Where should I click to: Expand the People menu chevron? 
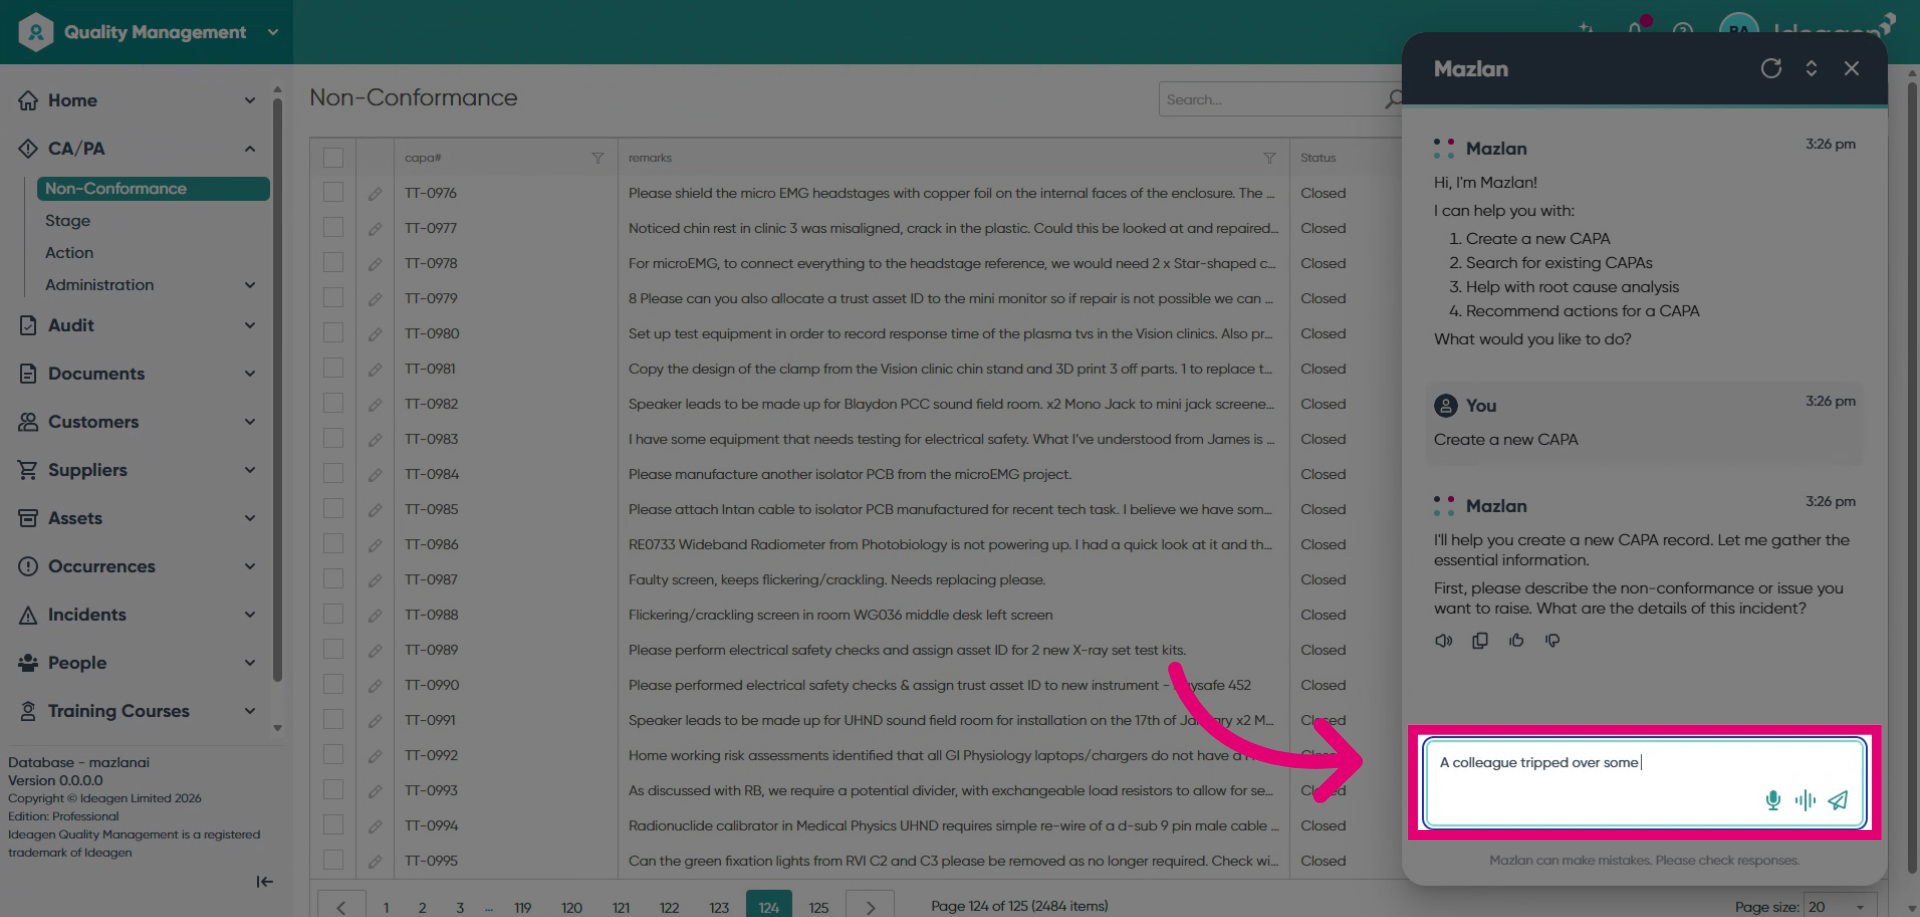pos(250,662)
